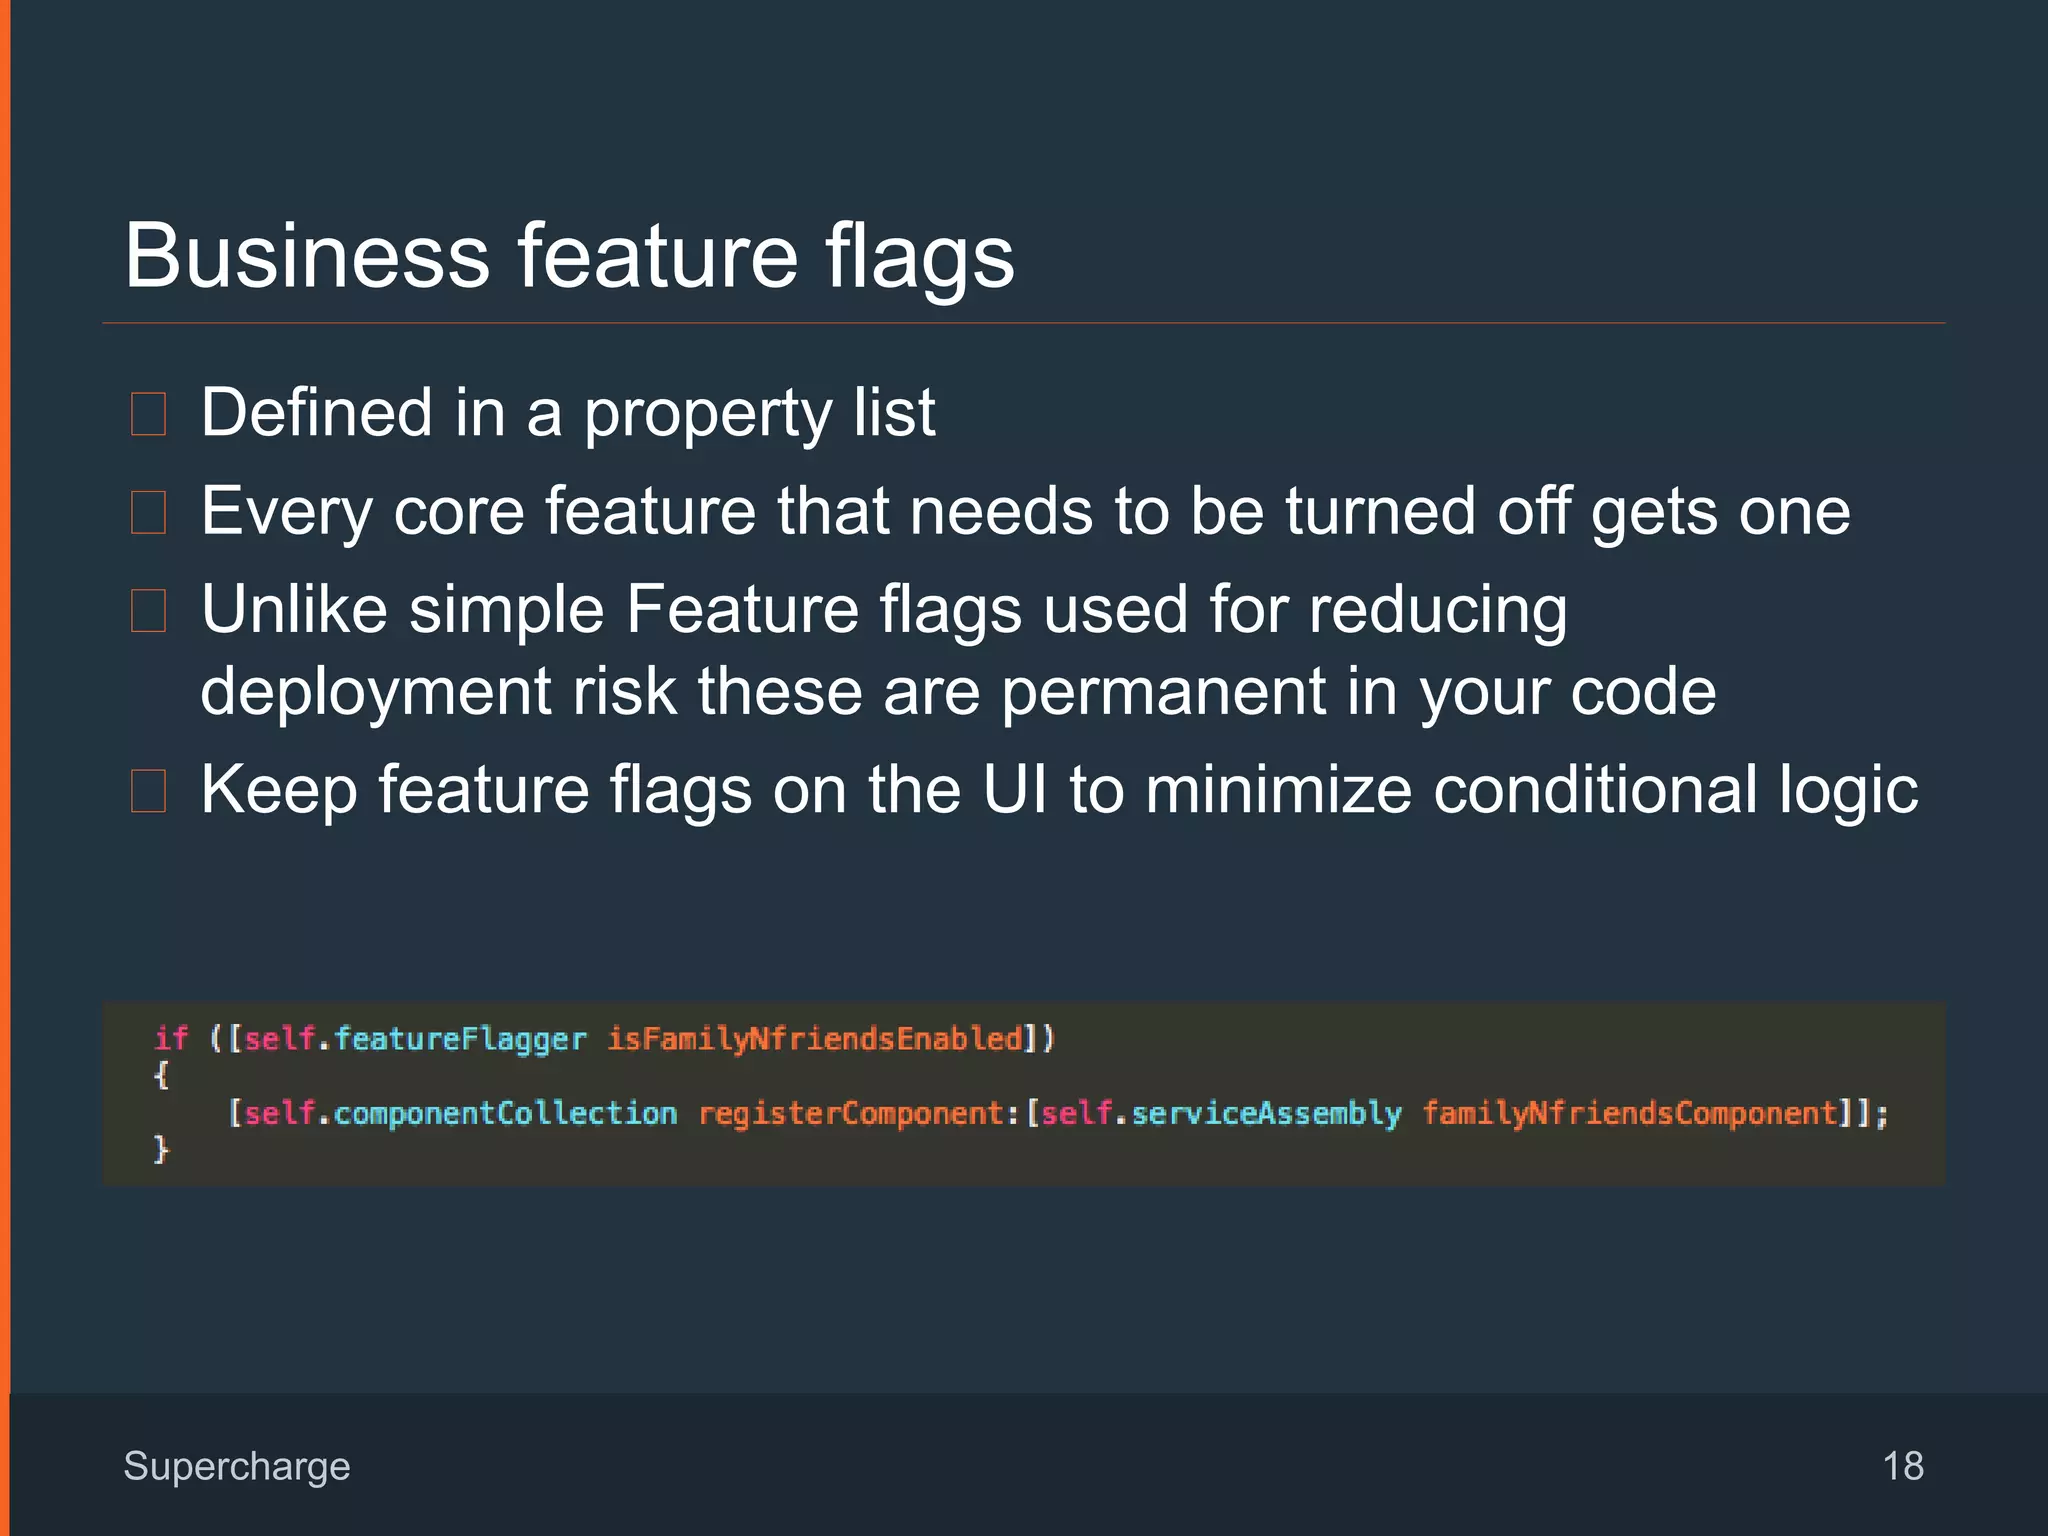Click the 'Supercharge' footer text

(x=237, y=1466)
